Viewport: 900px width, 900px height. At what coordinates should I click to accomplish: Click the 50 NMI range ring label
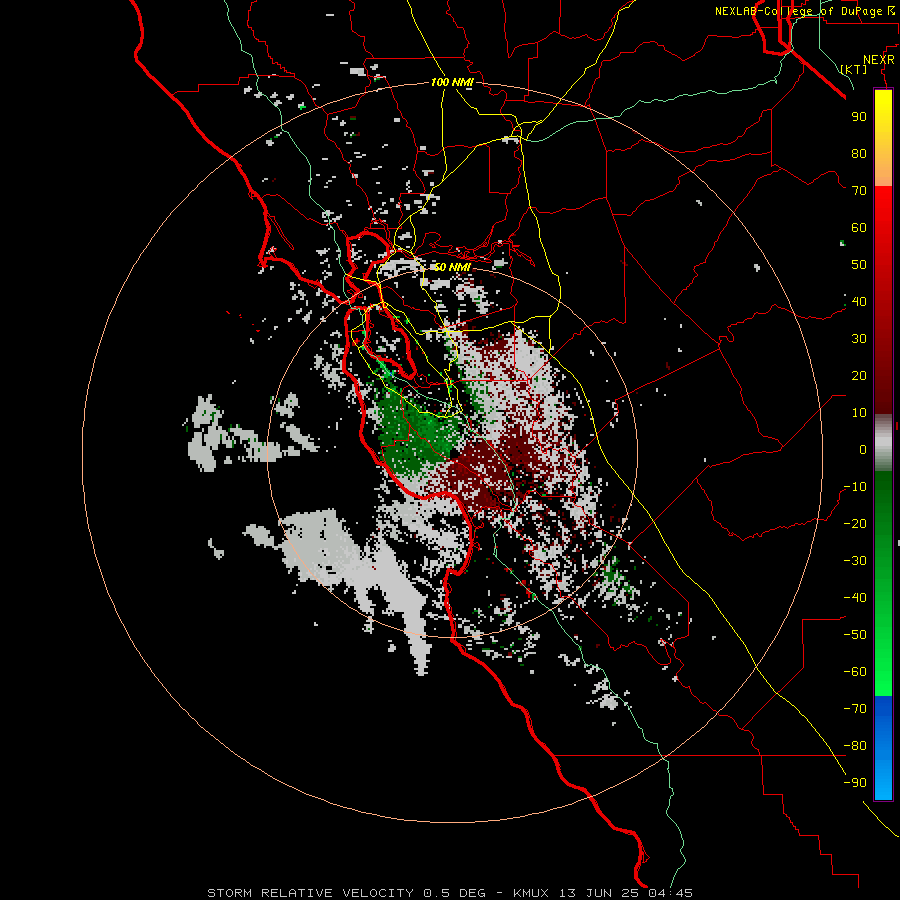[452, 267]
